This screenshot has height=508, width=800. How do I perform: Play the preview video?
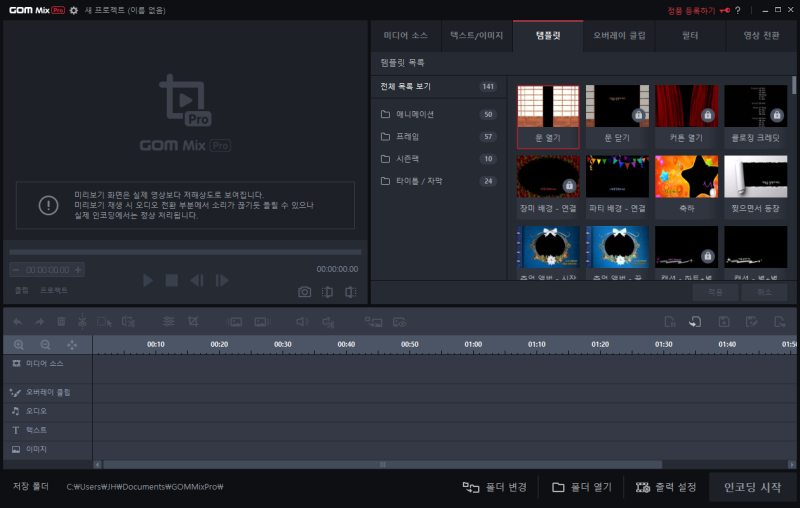pyautogui.click(x=148, y=280)
